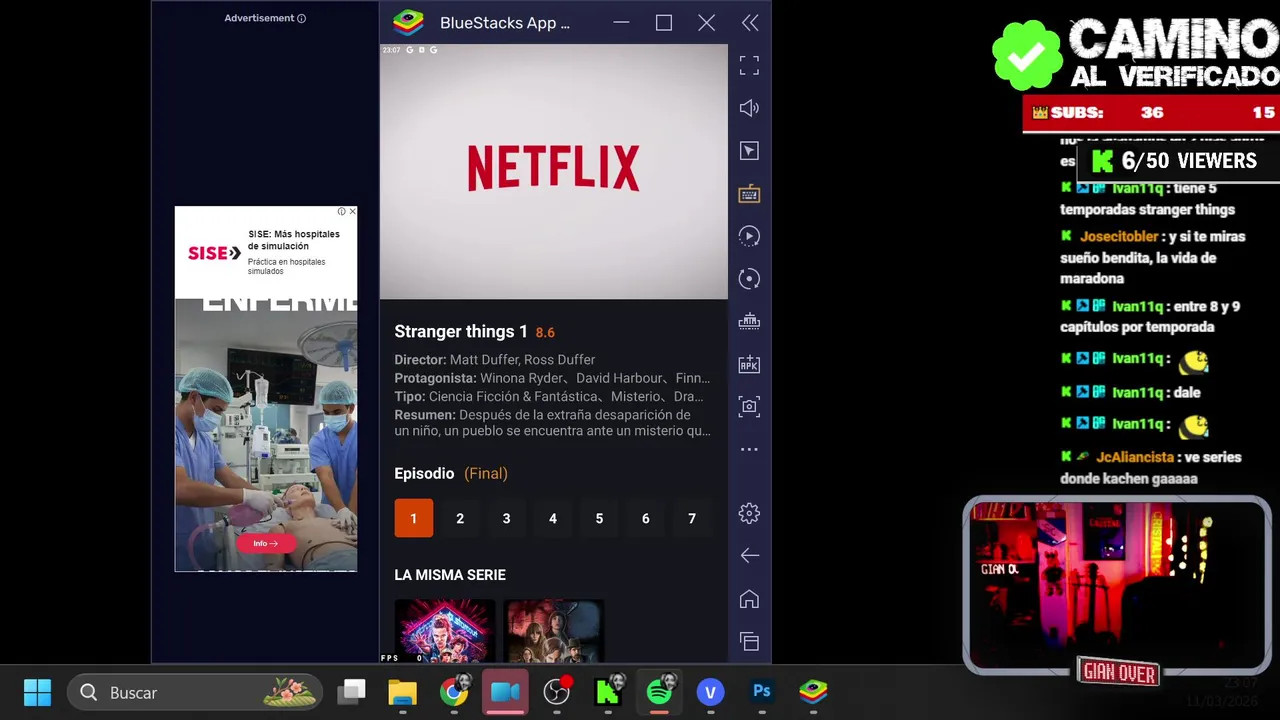
Task: Toggle BlueStacks fullscreen mode icon
Action: pos(749,65)
